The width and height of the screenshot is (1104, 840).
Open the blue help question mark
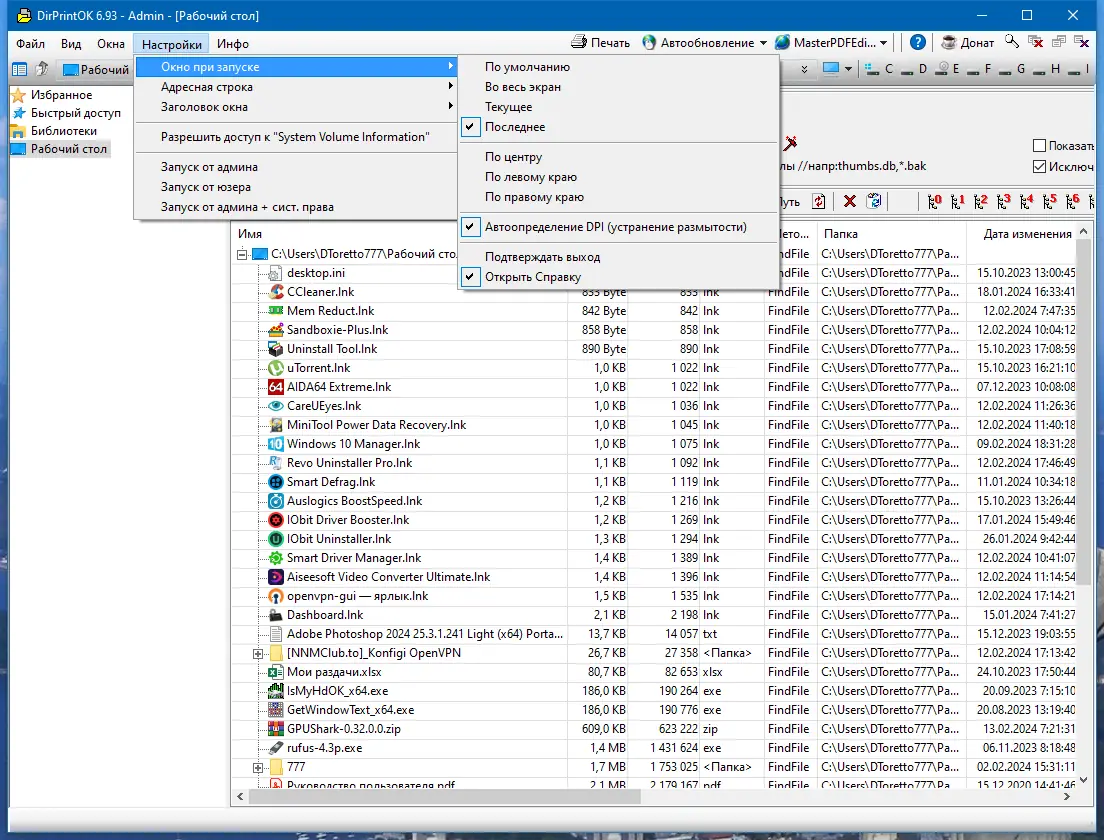tap(917, 42)
